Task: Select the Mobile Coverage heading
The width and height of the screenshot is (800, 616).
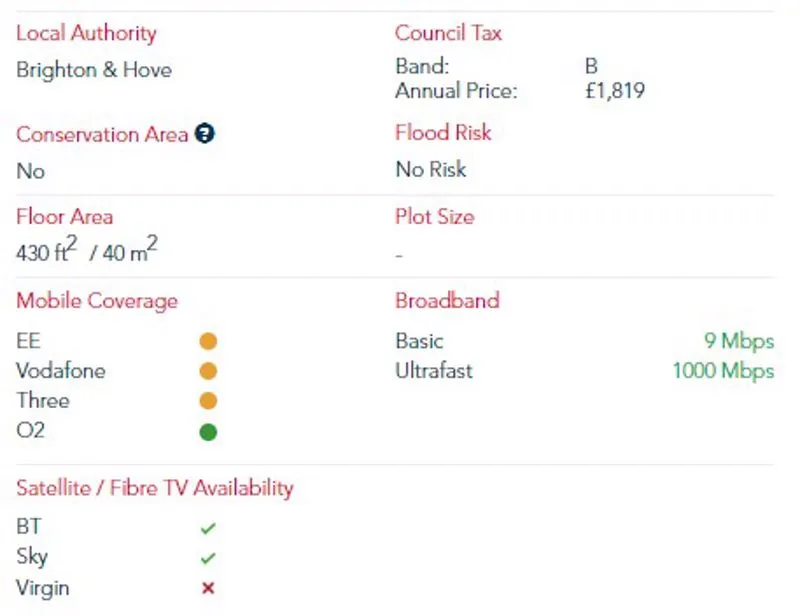Action: [97, 301]
